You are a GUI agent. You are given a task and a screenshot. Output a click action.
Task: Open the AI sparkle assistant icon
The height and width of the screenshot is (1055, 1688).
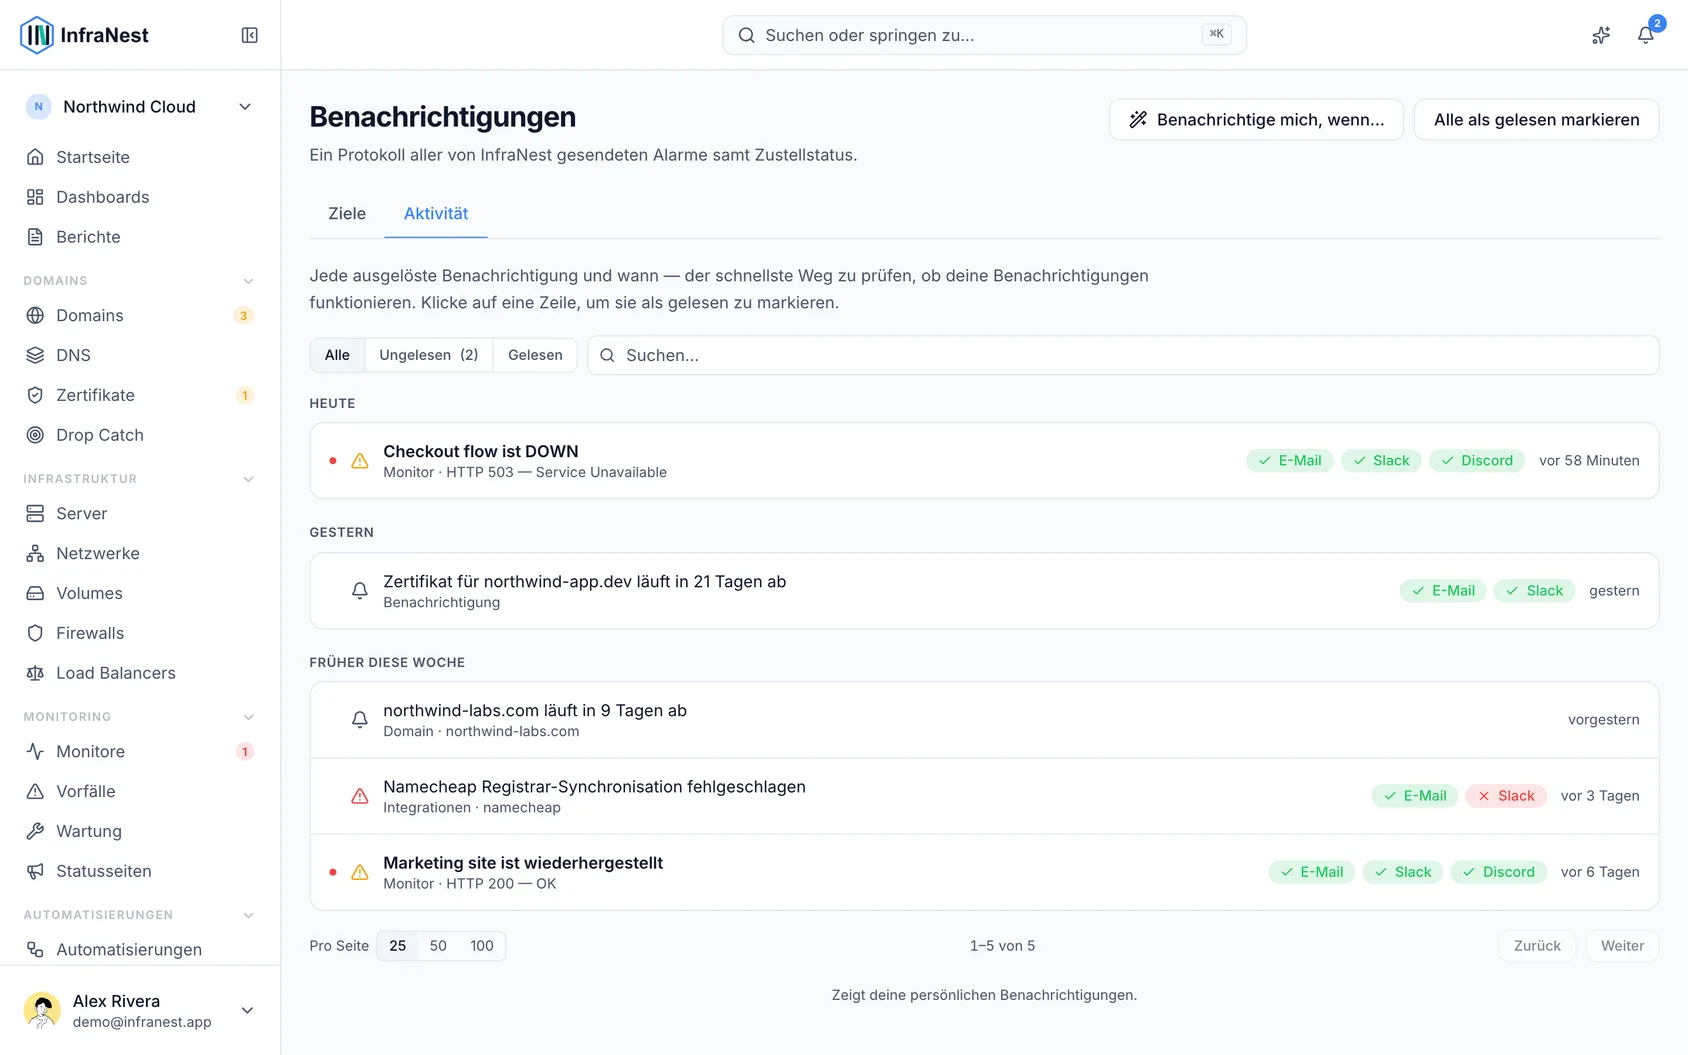(x=1601, y=35)
